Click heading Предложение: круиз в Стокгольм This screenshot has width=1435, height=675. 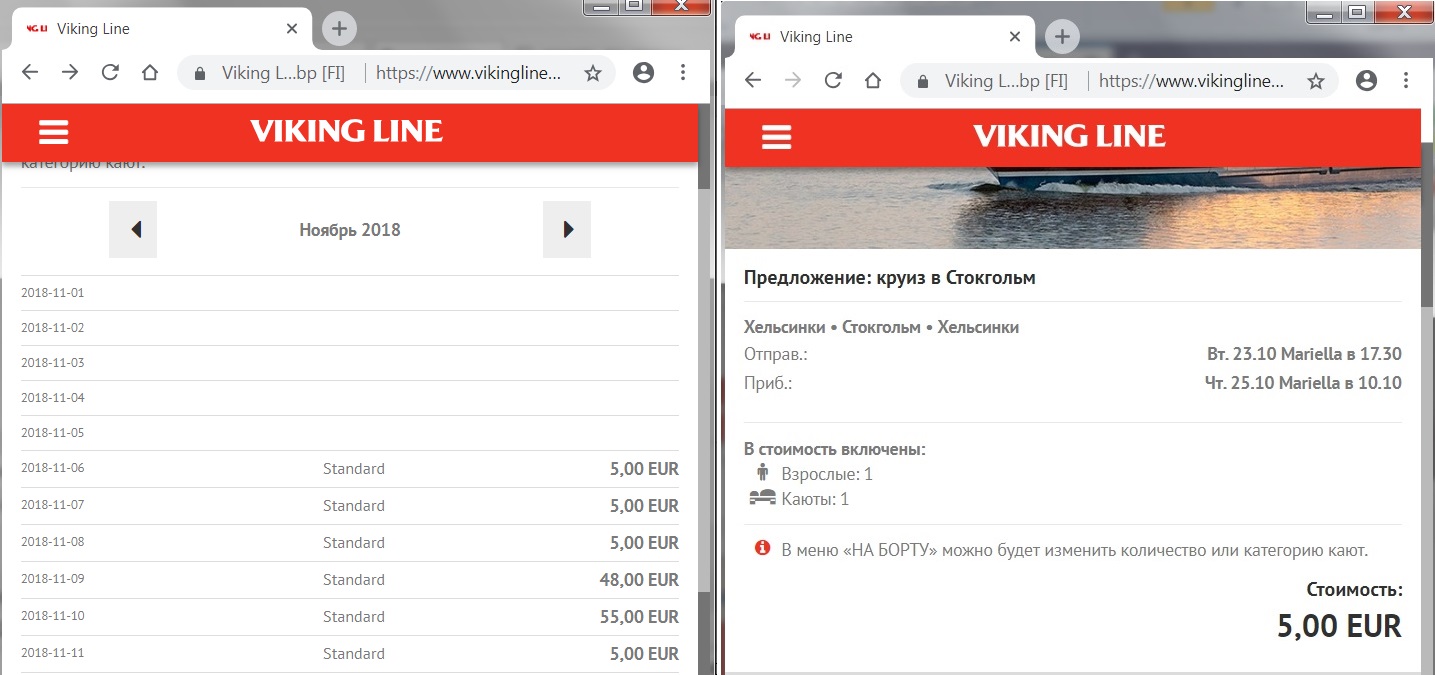coord(890,278)
